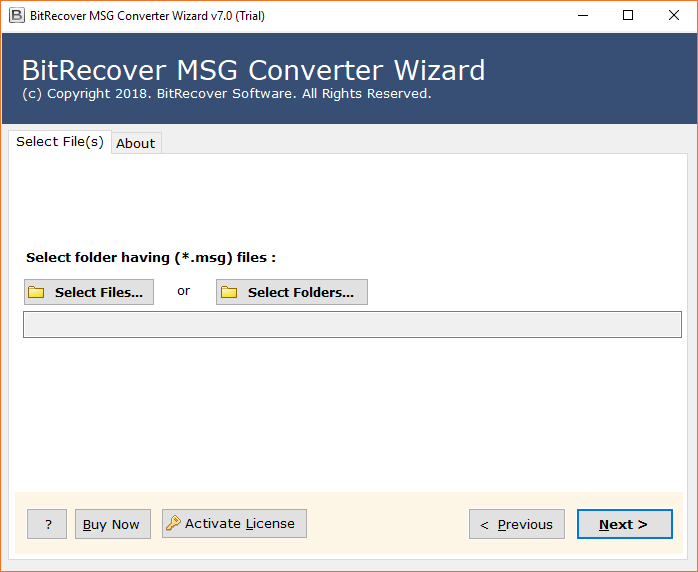This screenshot has height=572, width=698.
Task: Click the 'Select folder having (*.msg) files' label
Action: 150,257
